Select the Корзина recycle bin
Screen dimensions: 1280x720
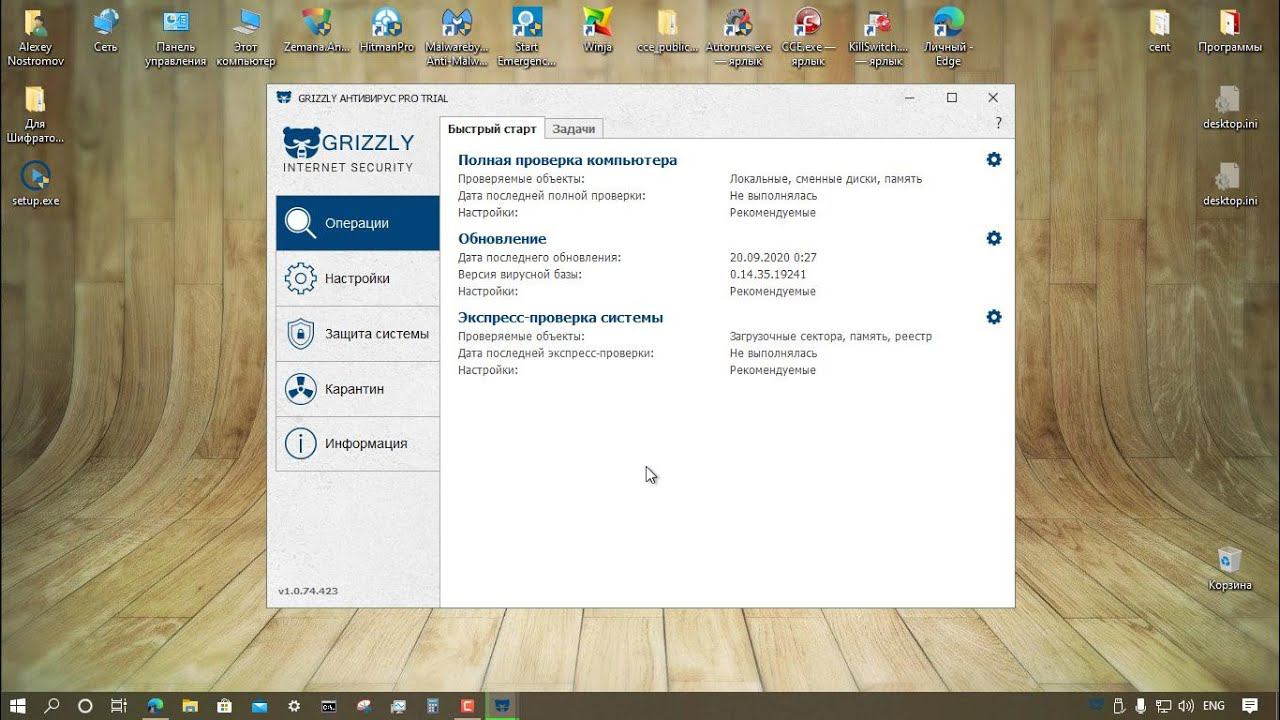(1230, 569)
